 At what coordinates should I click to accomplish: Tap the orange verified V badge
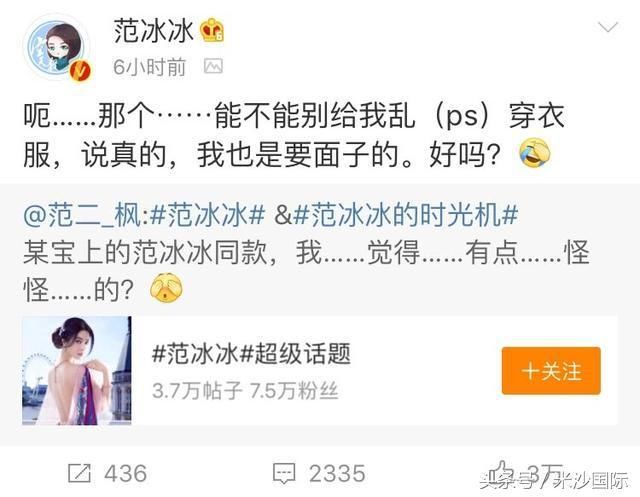pyautogui.click(x=80, y=71)
